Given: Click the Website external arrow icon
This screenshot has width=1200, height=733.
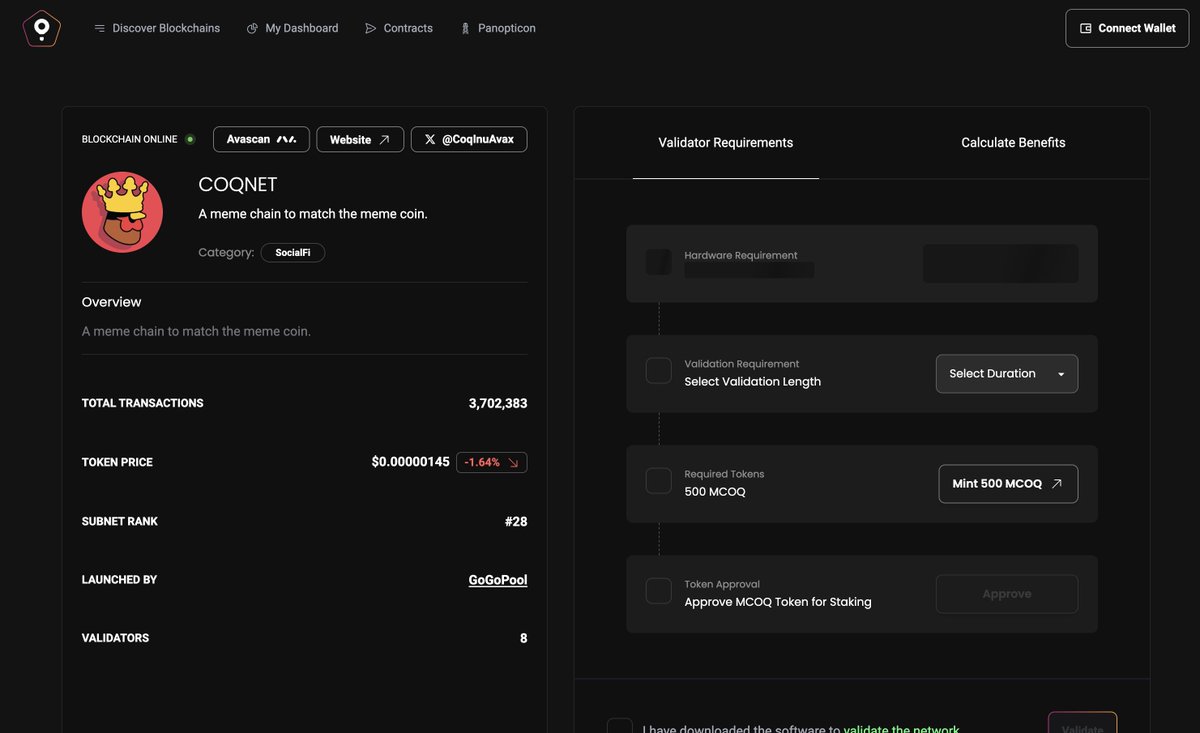Looking at the screenshot, I should 385,140.
